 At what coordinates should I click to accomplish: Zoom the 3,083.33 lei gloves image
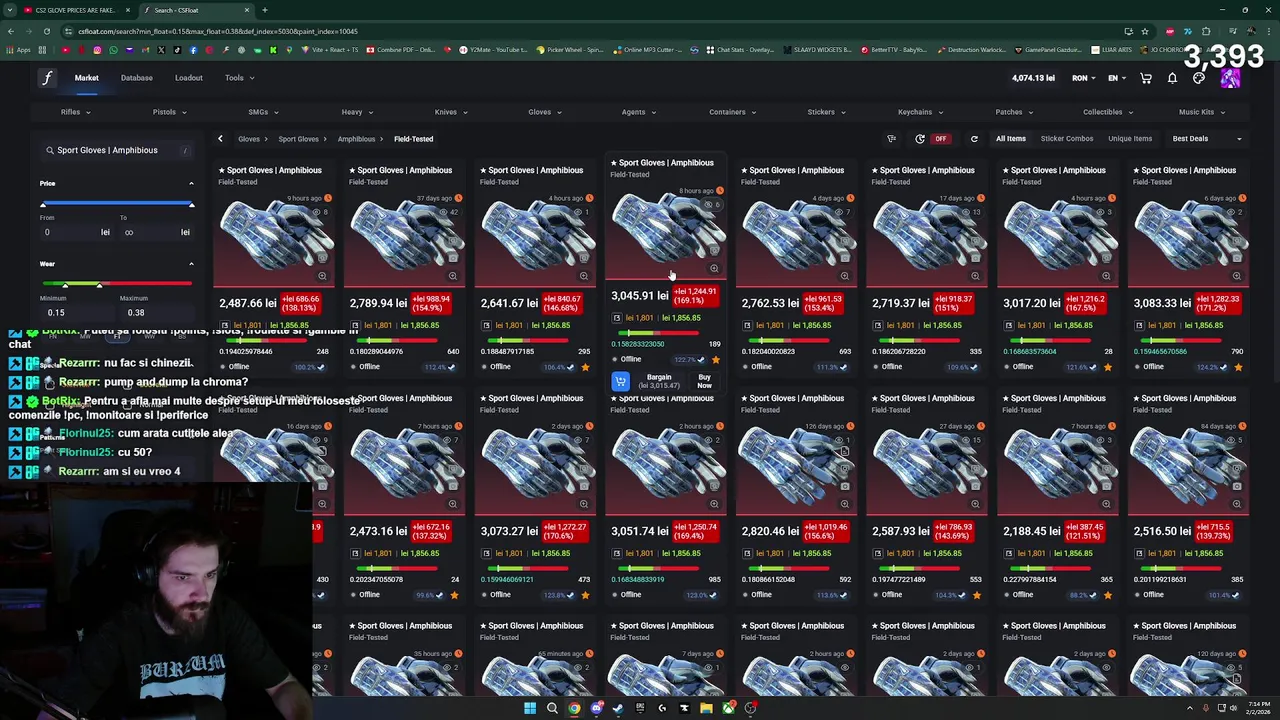1237,276
